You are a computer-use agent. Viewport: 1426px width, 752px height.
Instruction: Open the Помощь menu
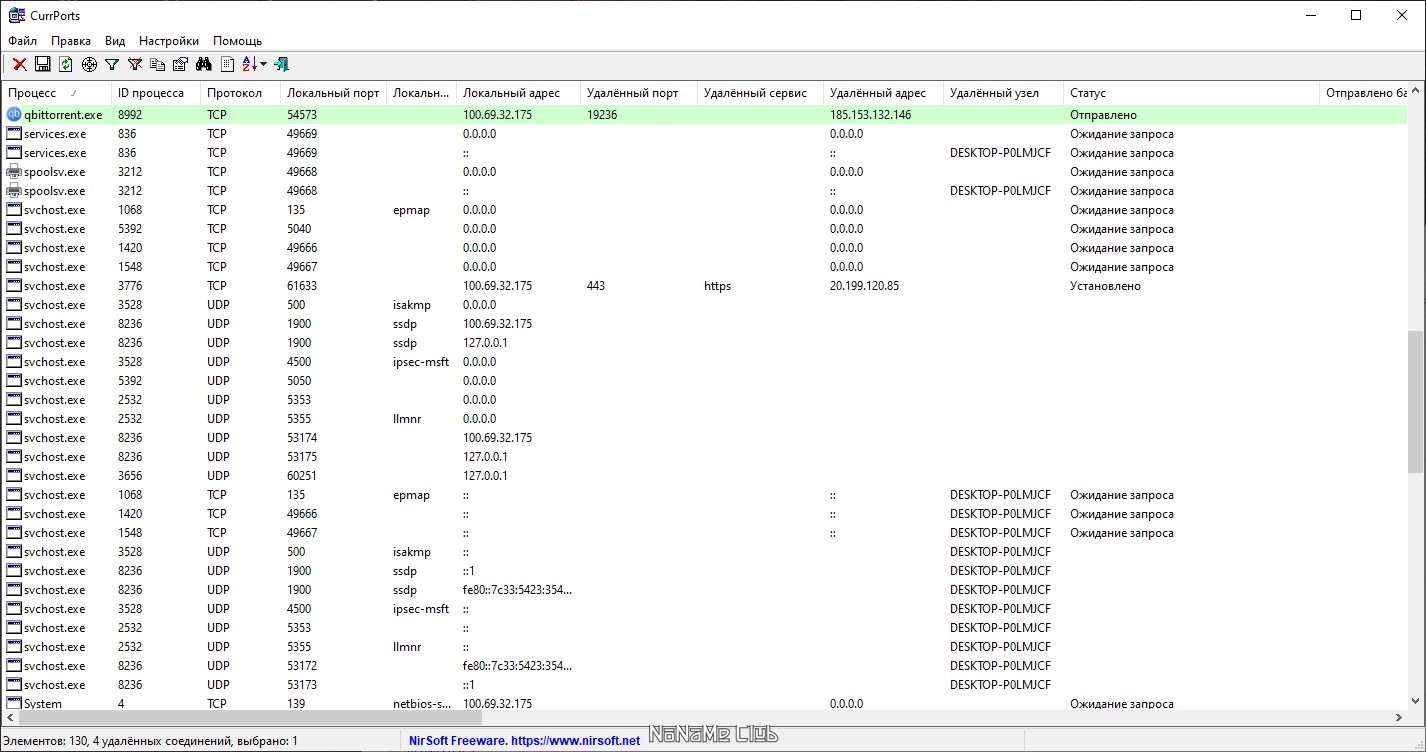click(x=237, y=41)
